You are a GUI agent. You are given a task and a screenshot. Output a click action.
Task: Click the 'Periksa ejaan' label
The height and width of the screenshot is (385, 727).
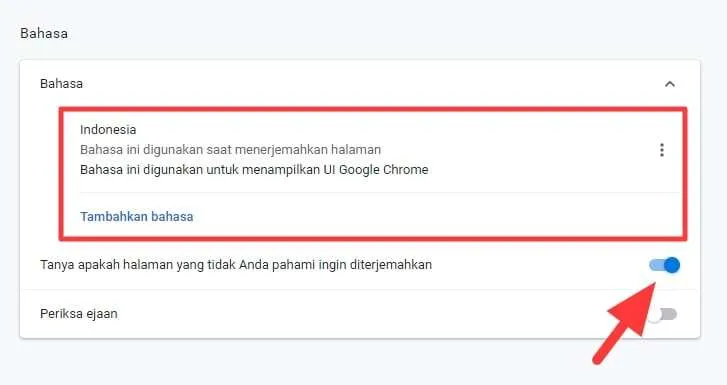tap(79, 314)
